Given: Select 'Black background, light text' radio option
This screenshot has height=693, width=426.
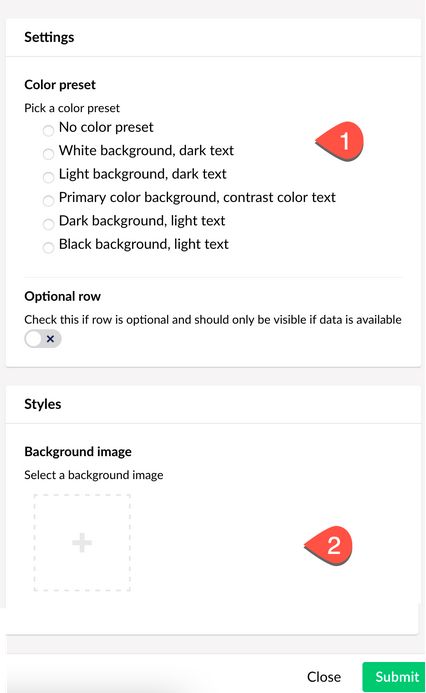Looking at the screenshot, I should click(x=48, y=248).
